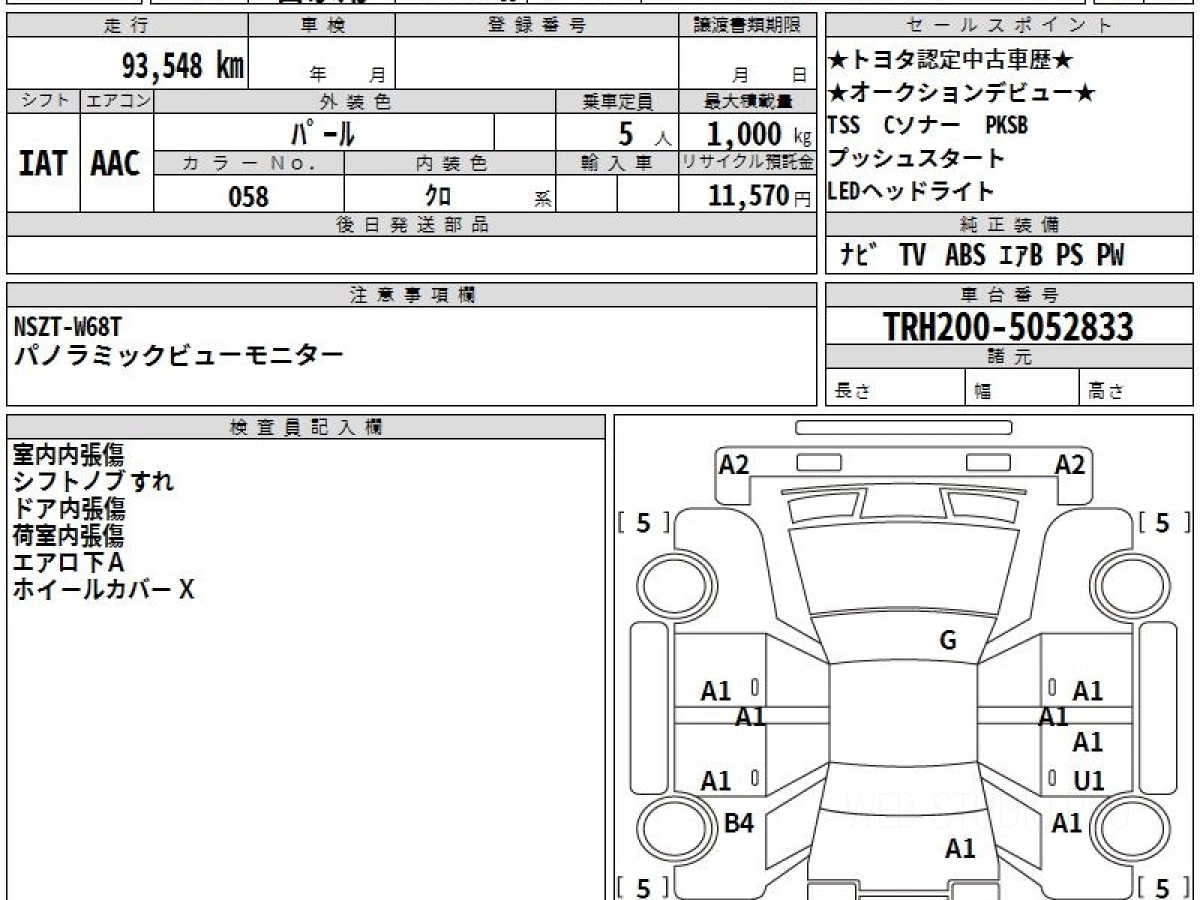The height and width of the screenshot is (900, 1200).
Task: Click the TSS Cソナー PKSB line
Action: pyautogui.click(x=928, y=126)
